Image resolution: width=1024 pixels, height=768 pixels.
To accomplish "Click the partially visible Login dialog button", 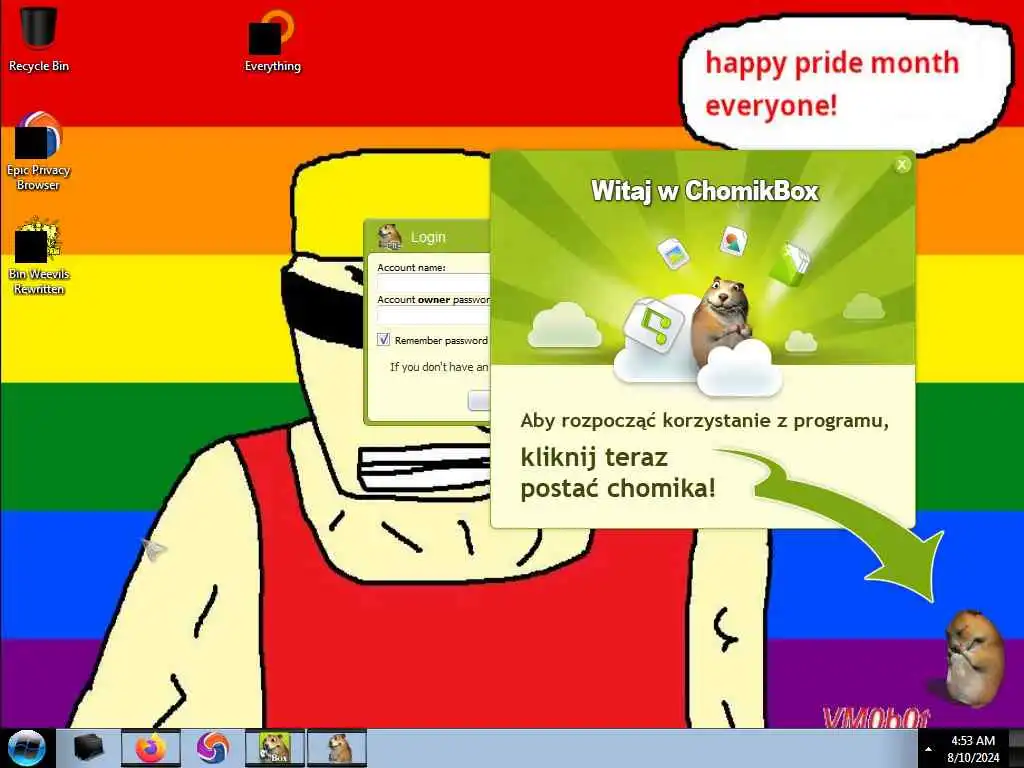I will click(x=479, y=400).
